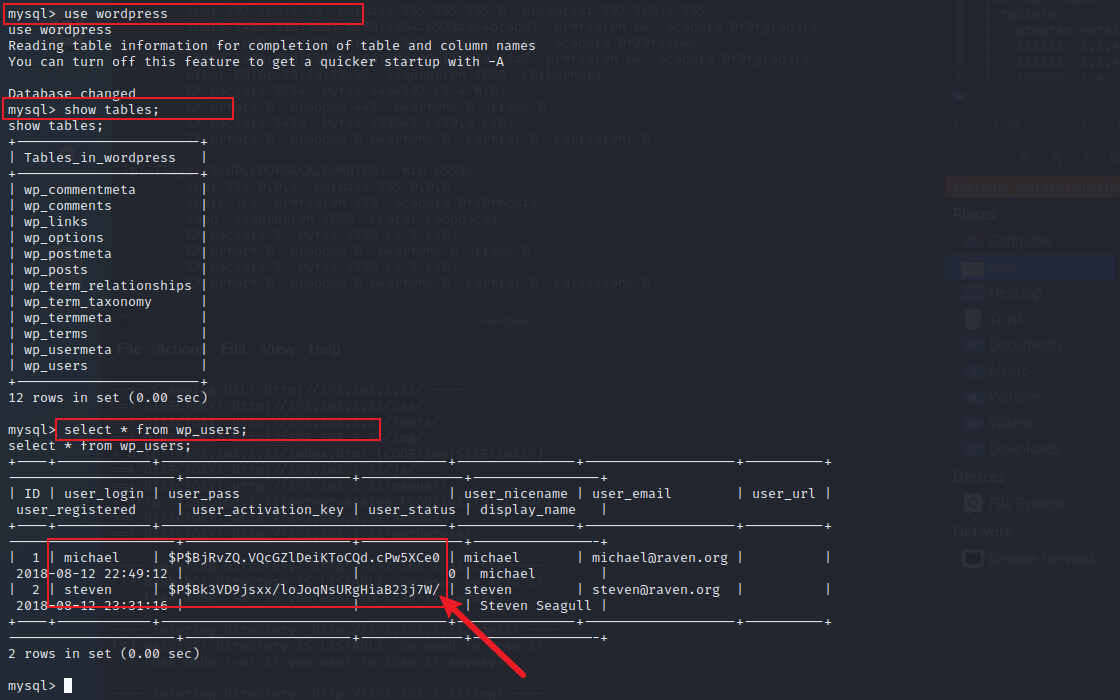
Task: Click the 'Tables_in_wordpress' column header
Action: click(99, 158)
